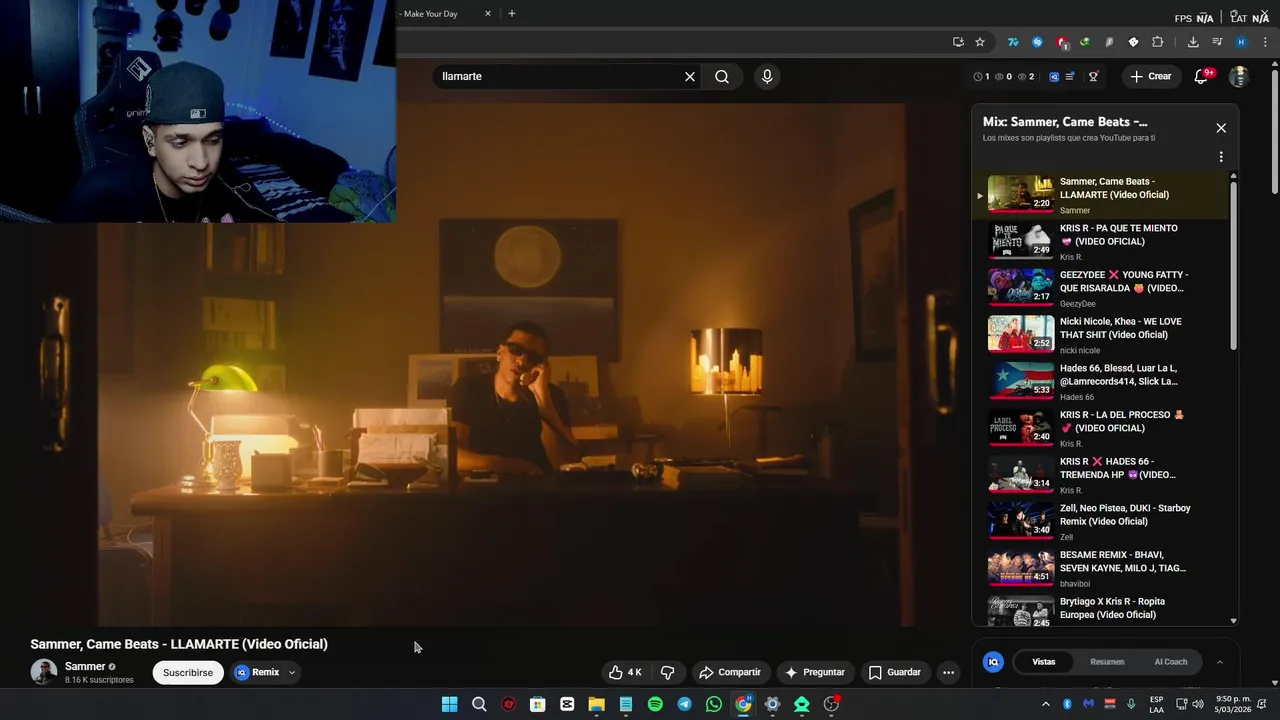Play BESAME REMIX - BHAVI, SEVEN KAYNE
This screenshot has height=720, width=1280.
[1100, 568]
